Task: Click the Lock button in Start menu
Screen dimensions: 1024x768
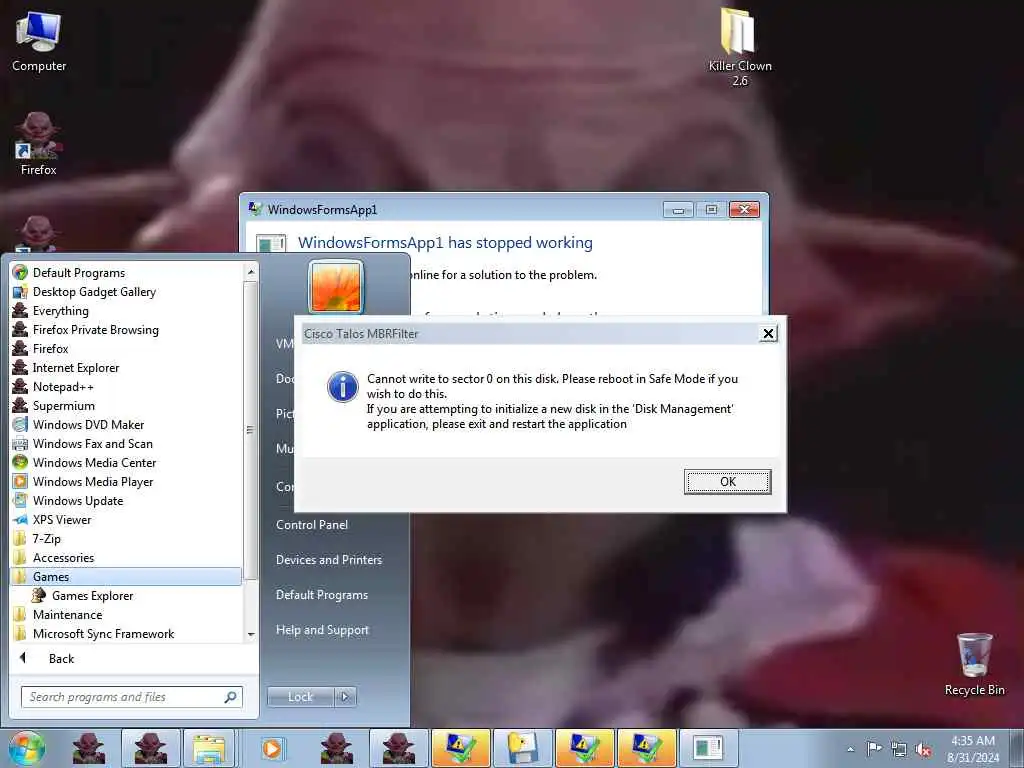Action: point(300,697)
